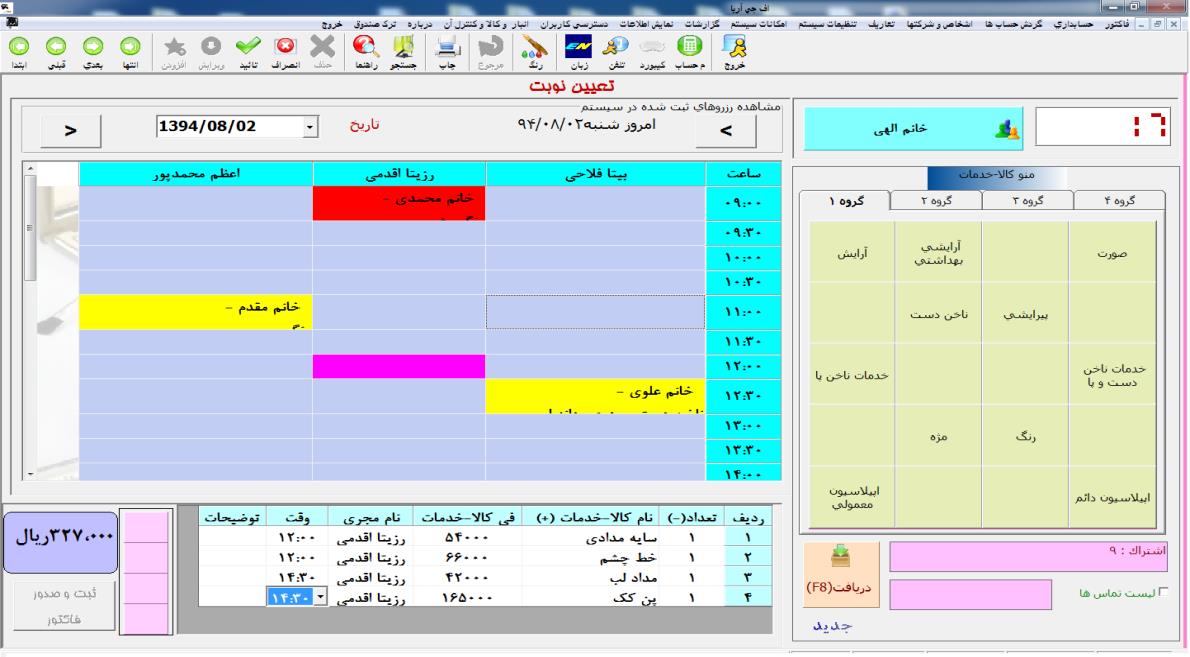Click the yellow خانم مقدم appointment block
The width and height of the screenshot is (1190, 657).
(196, 312)
